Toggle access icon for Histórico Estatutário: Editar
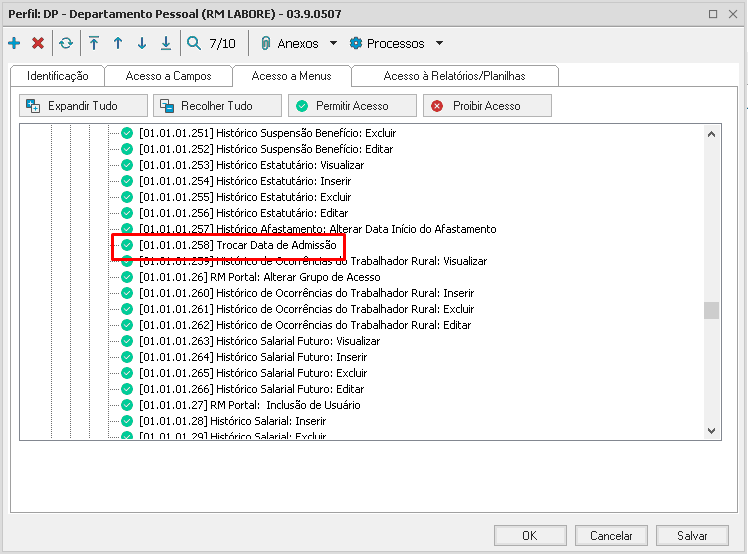The height and width of the screenshot is (555, 748). [127, 213]
